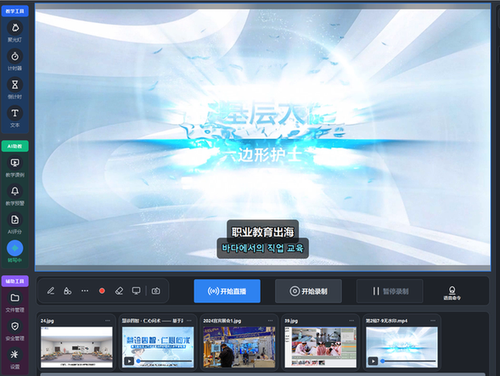Click 暂停录制 pause recording button

click(390, 291)
